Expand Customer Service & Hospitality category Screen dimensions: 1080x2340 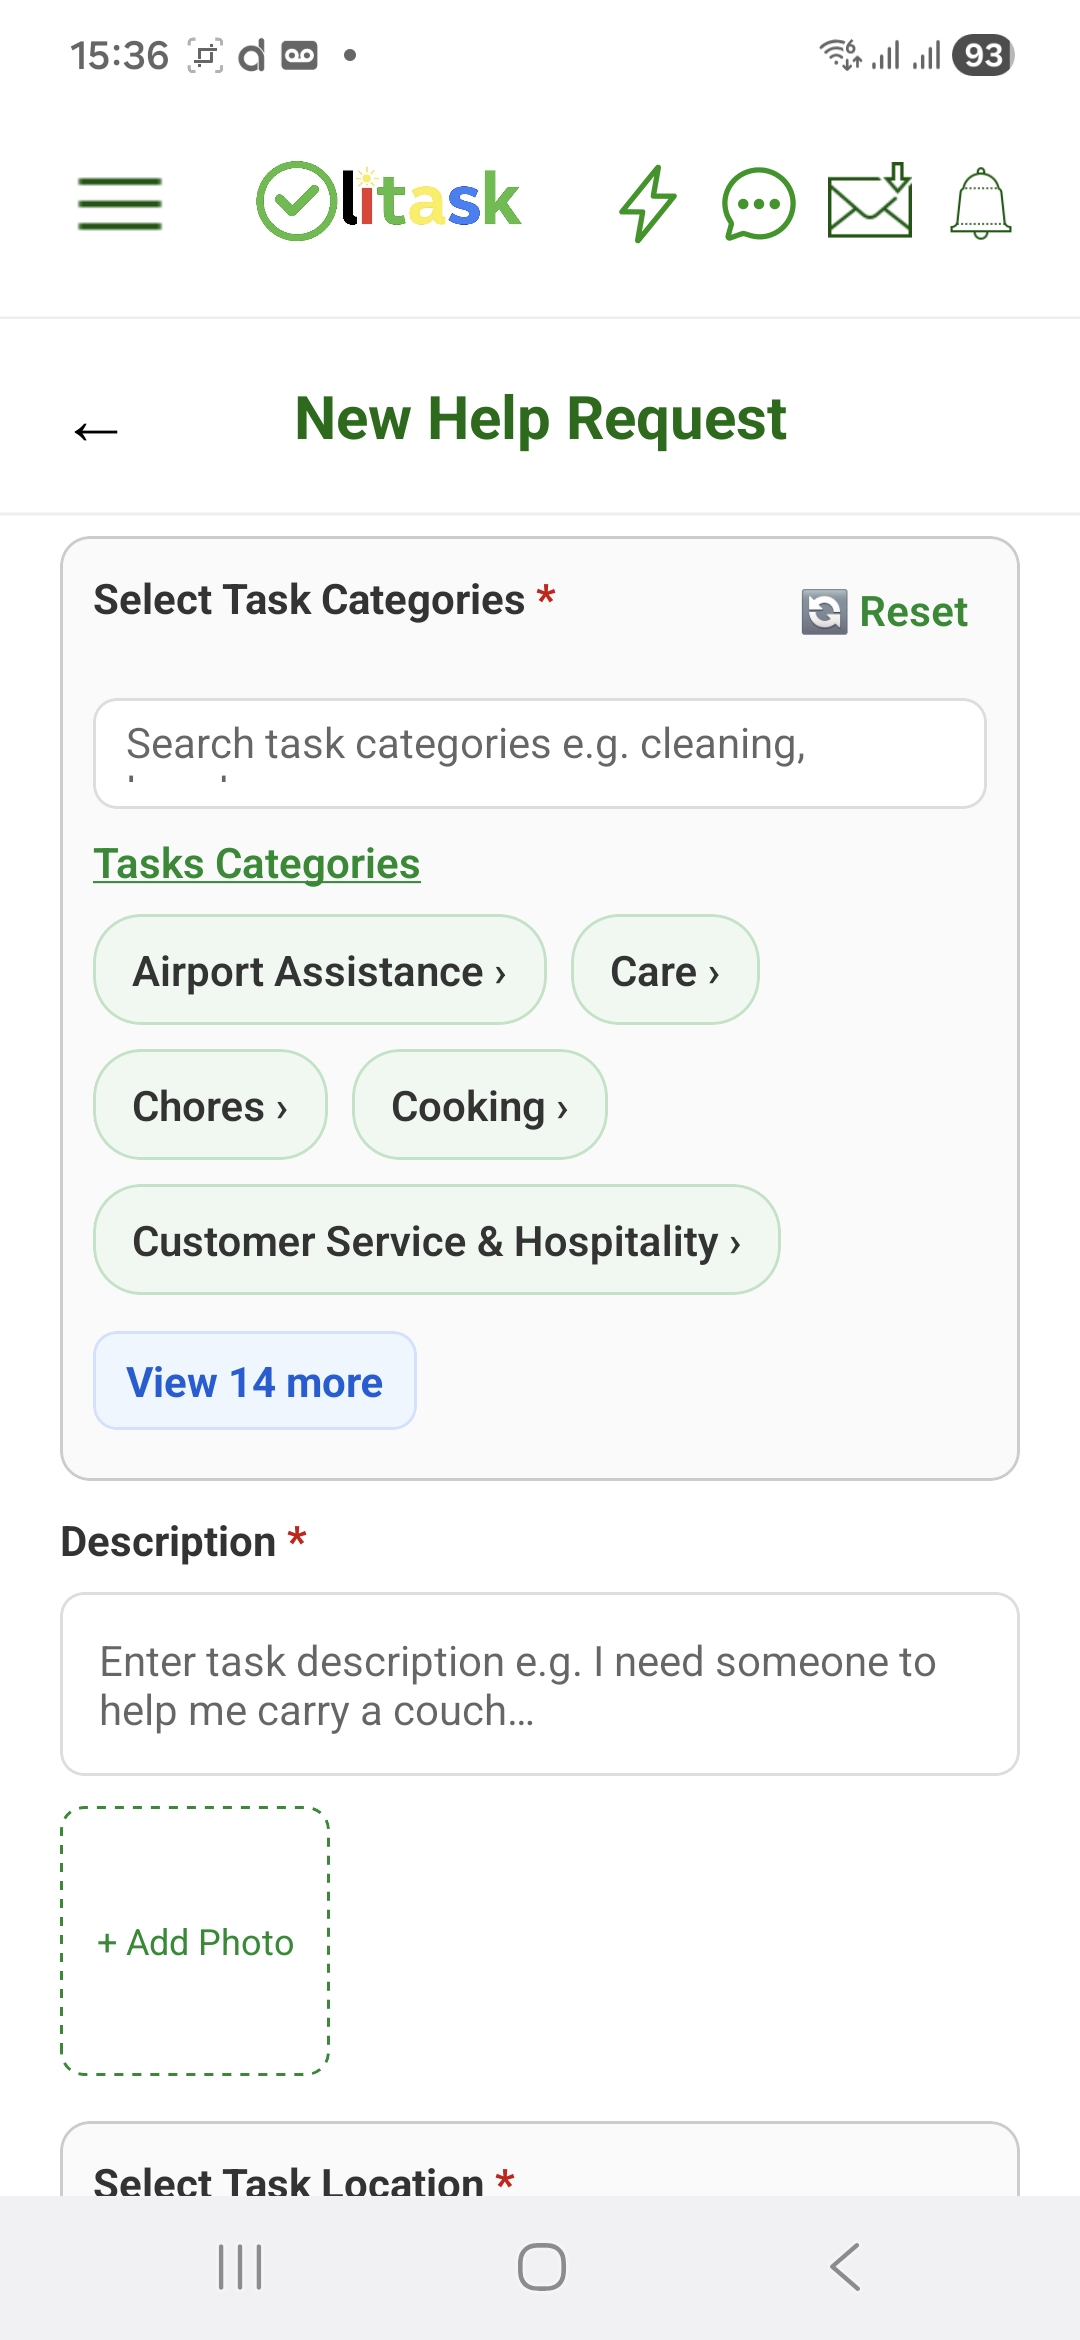click(x=436, y=1240)
